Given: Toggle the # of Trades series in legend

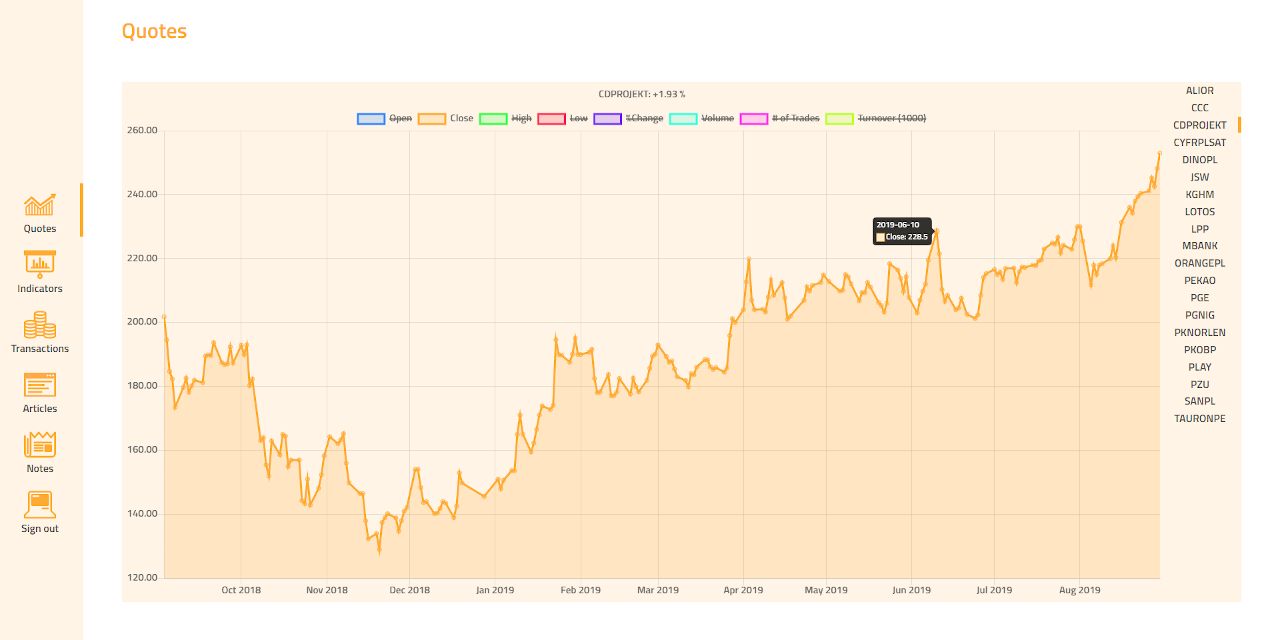Looking at the screenshot, I should (780, 118).
